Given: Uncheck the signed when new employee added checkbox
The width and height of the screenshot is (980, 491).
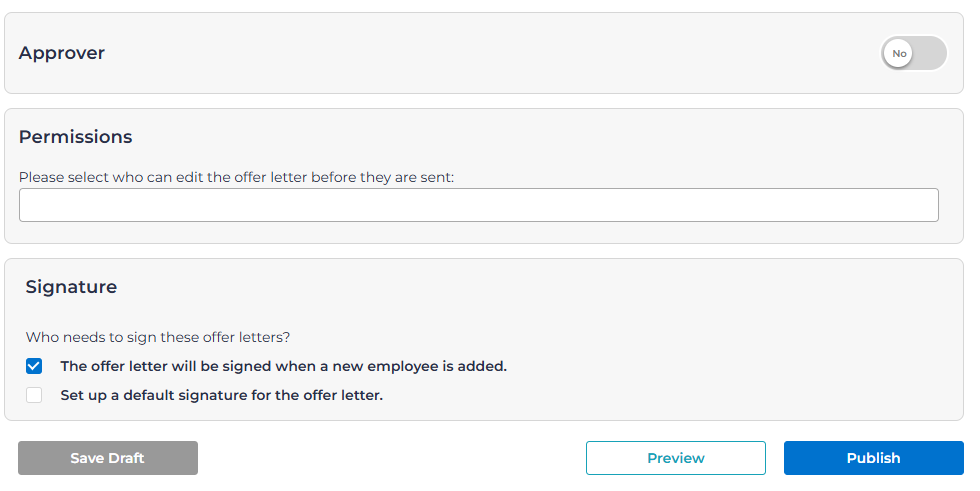Looking at the screenshot, I should [x=34, y=366].
